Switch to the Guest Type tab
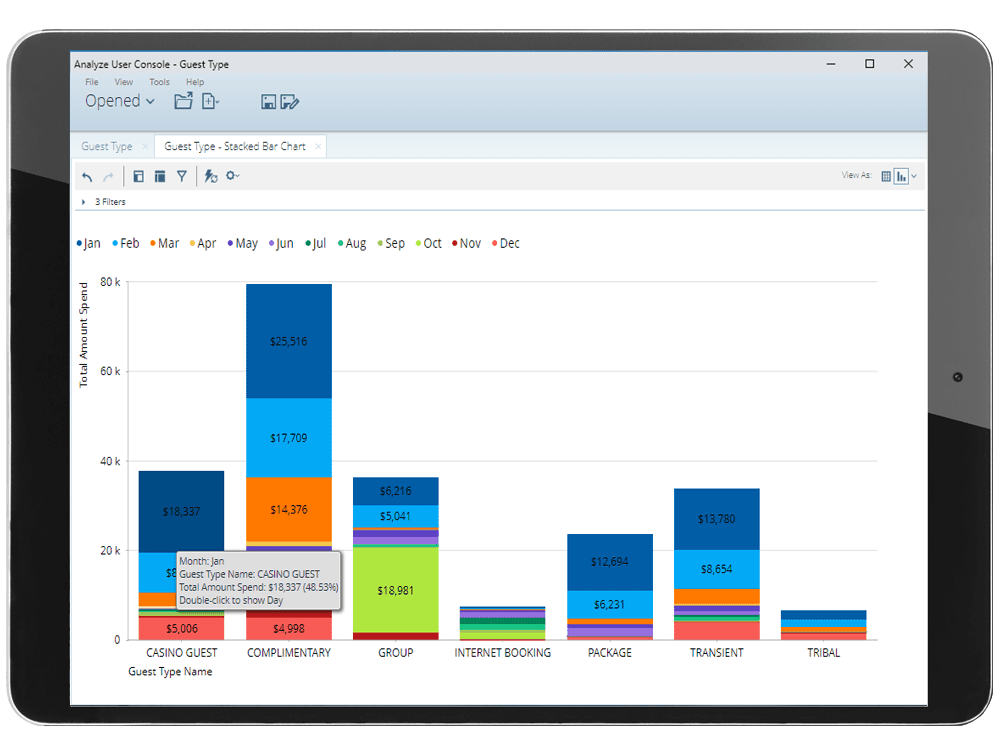Image resolution: width=1000 pixels, height=755 pixels. coord(106,147)
